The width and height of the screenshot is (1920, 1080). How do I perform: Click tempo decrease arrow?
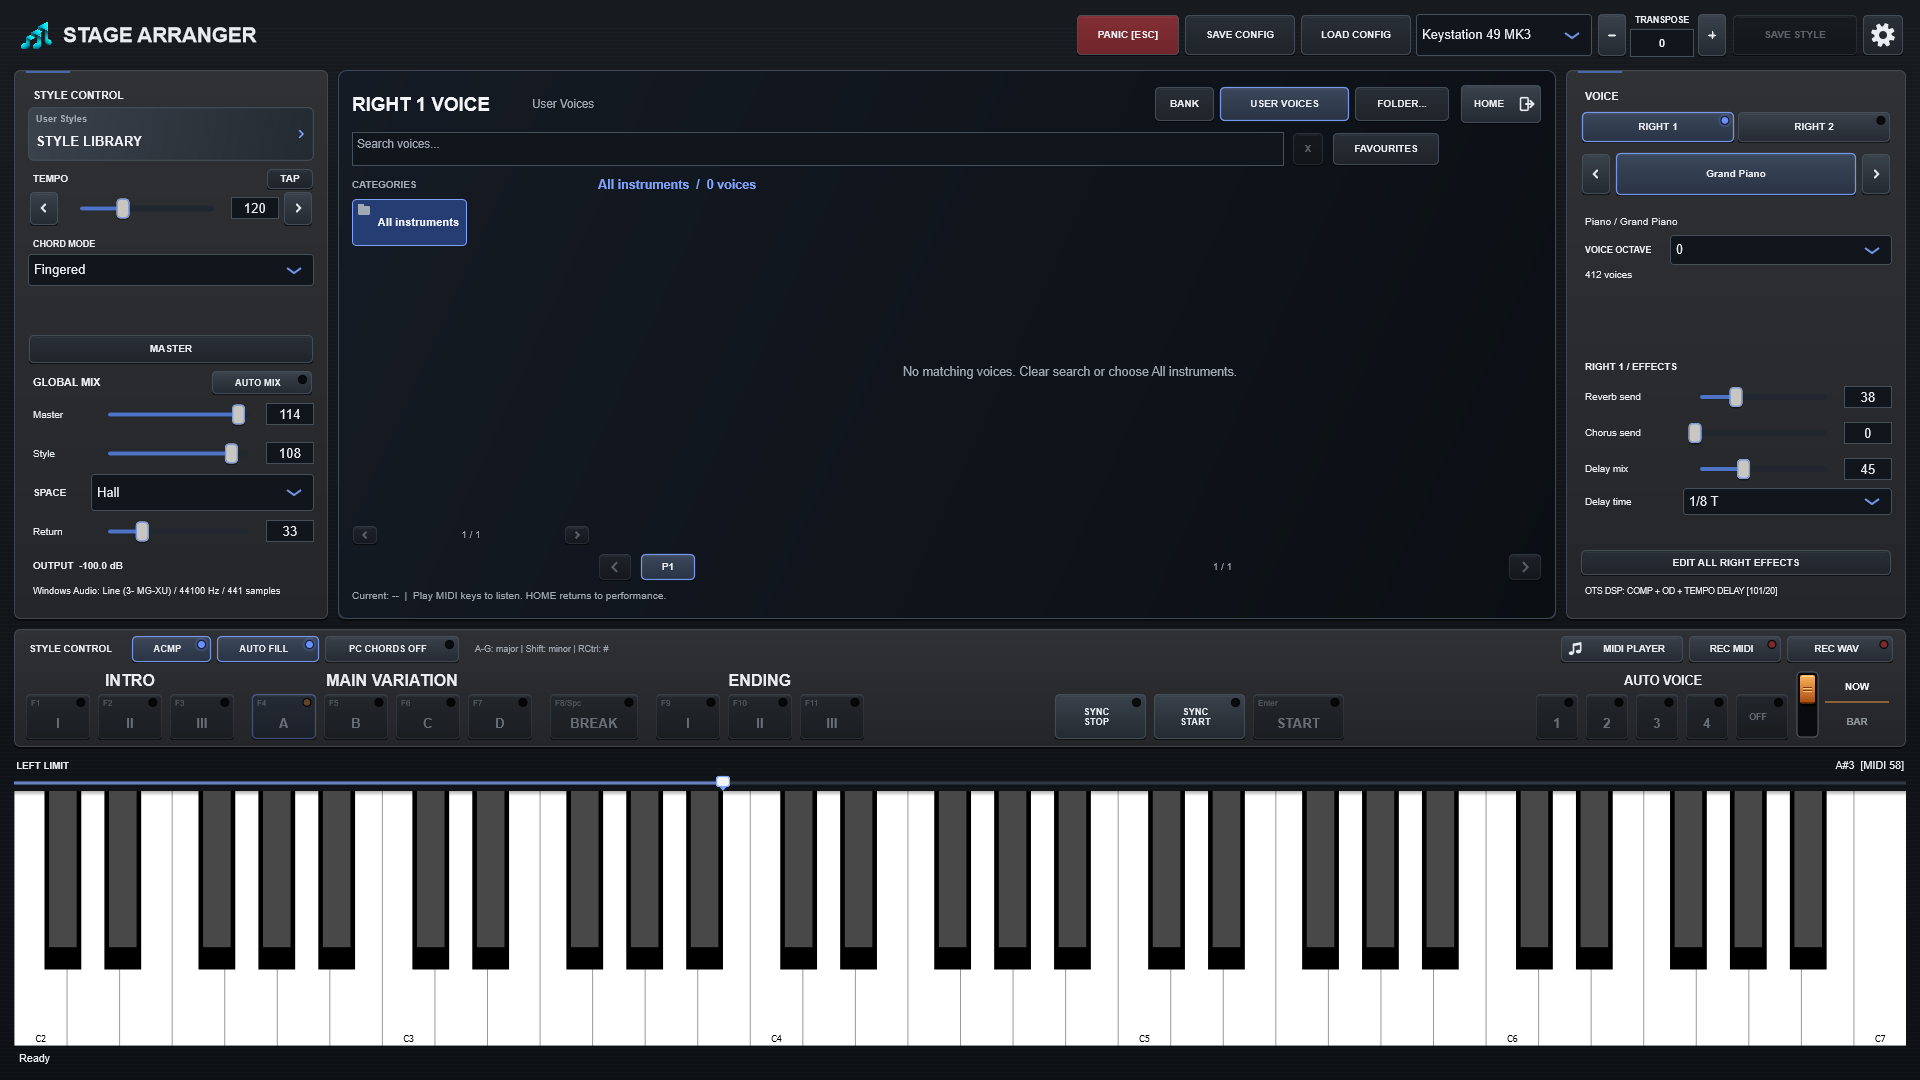(43, 208)
